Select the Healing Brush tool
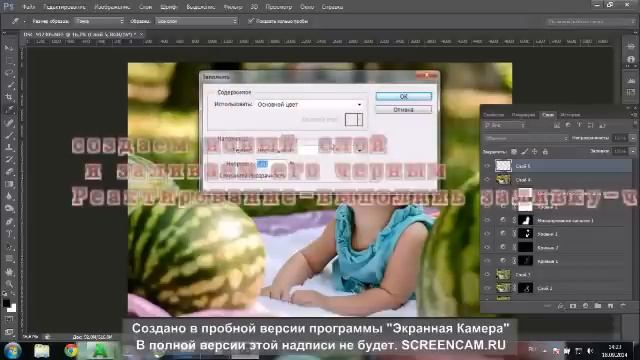 point(9,122)
